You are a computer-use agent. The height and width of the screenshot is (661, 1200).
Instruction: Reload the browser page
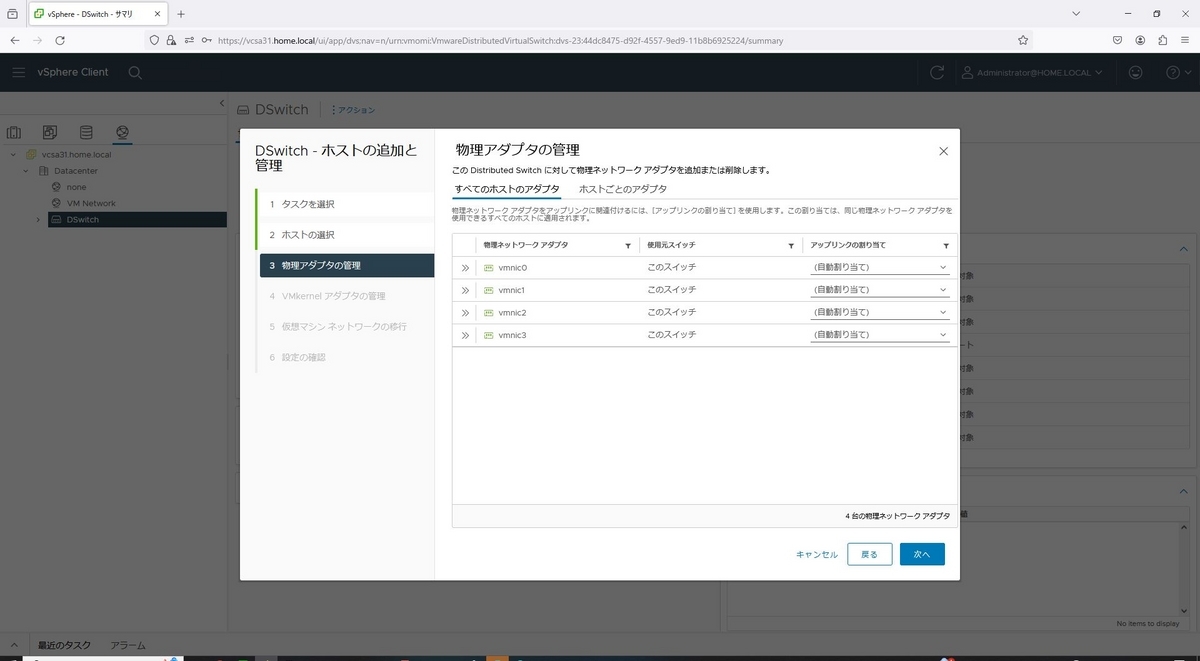tap(60, 40)
